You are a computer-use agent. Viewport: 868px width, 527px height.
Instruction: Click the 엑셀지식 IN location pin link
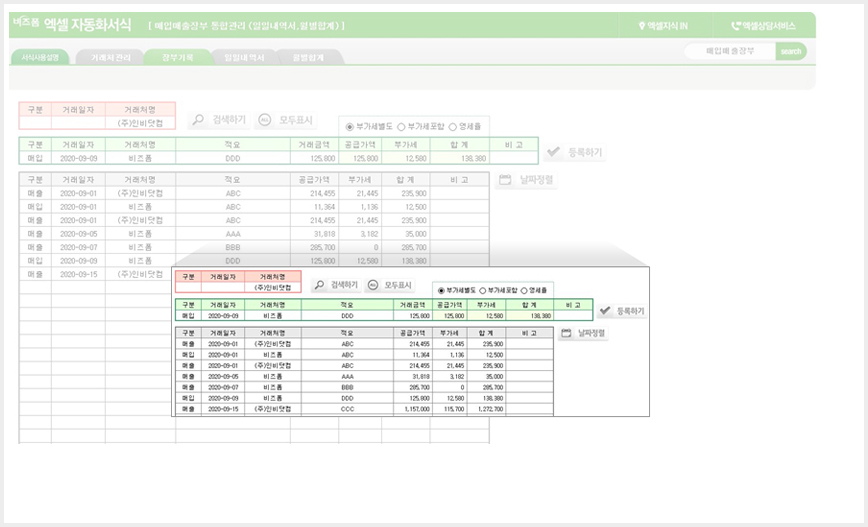click(663, 26)
